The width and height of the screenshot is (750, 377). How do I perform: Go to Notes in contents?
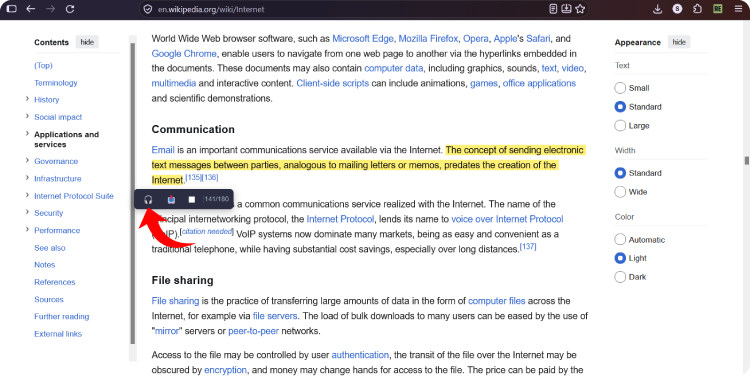click(44, 265)
